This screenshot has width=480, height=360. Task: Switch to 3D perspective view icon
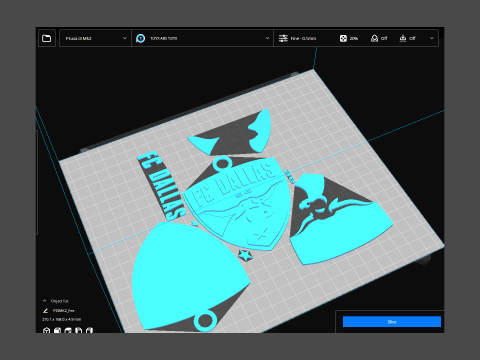tap(46, 330)
